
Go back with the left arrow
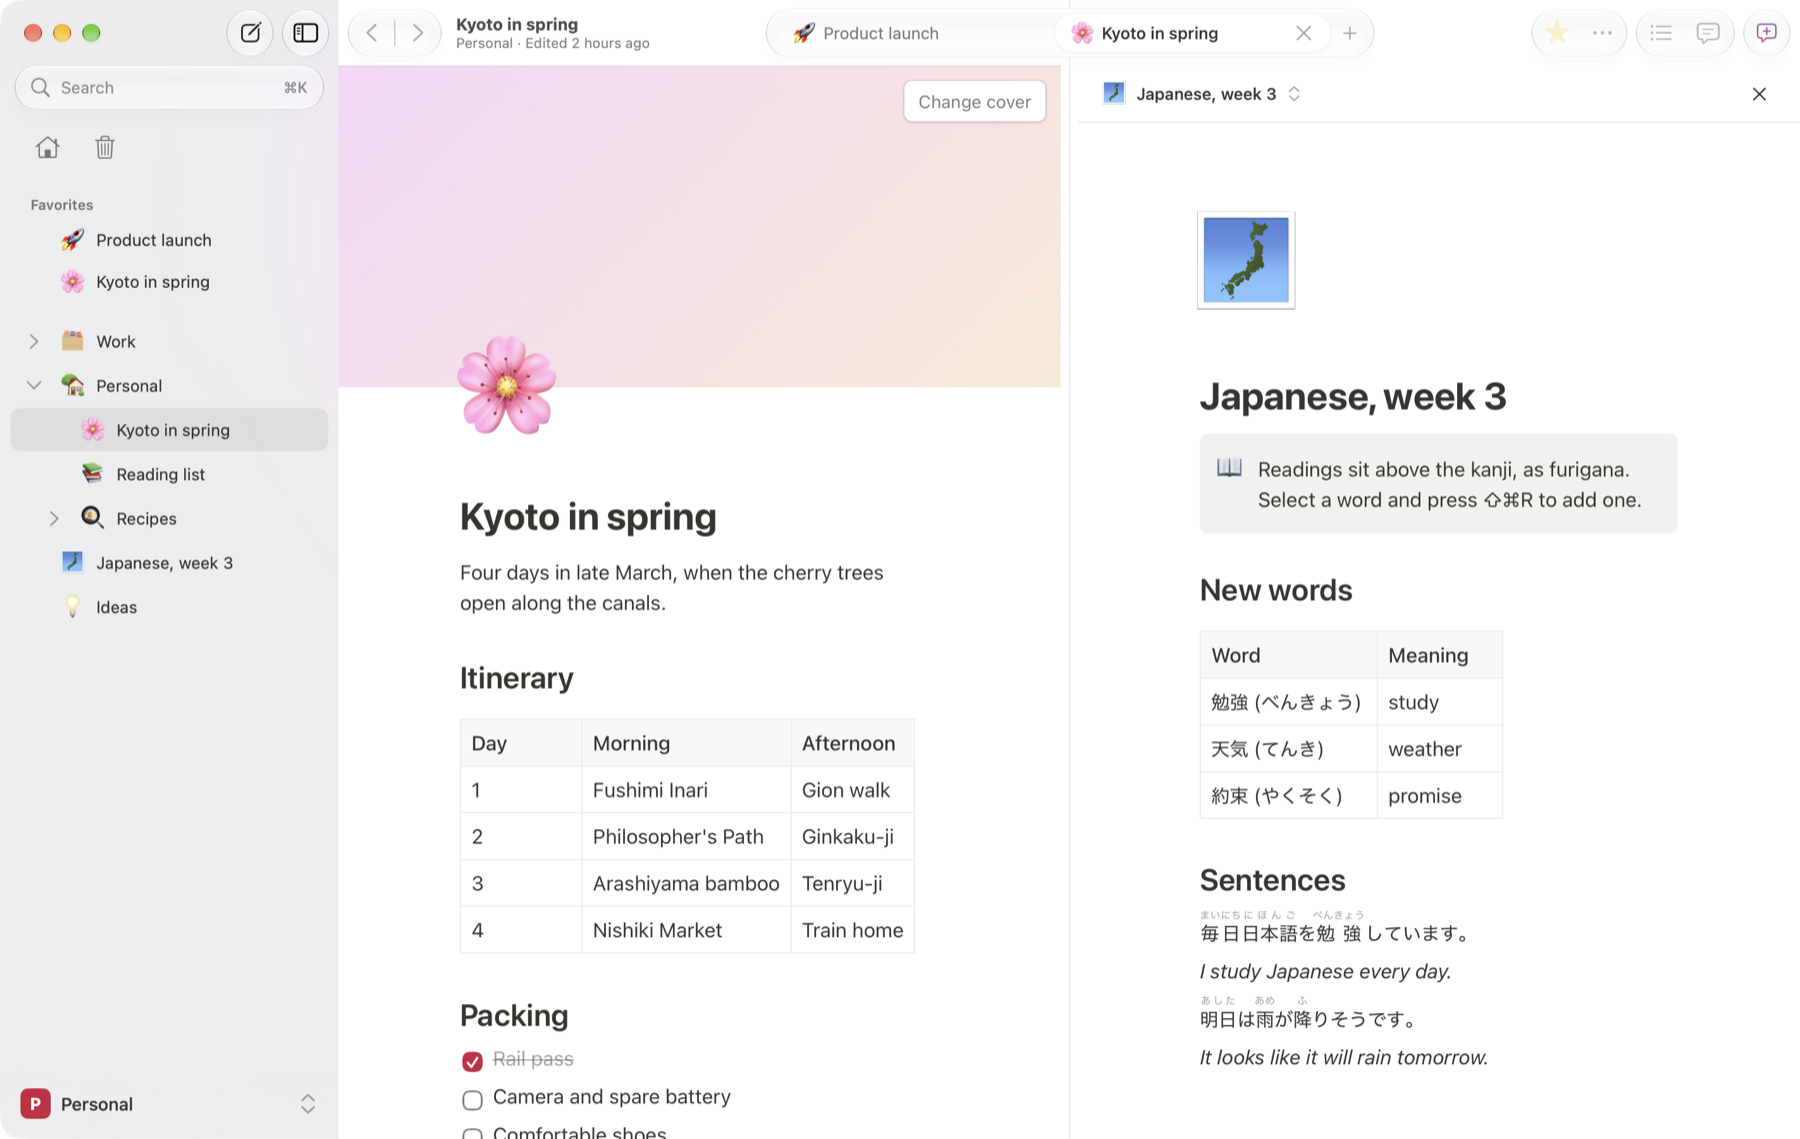pos(372,33)
